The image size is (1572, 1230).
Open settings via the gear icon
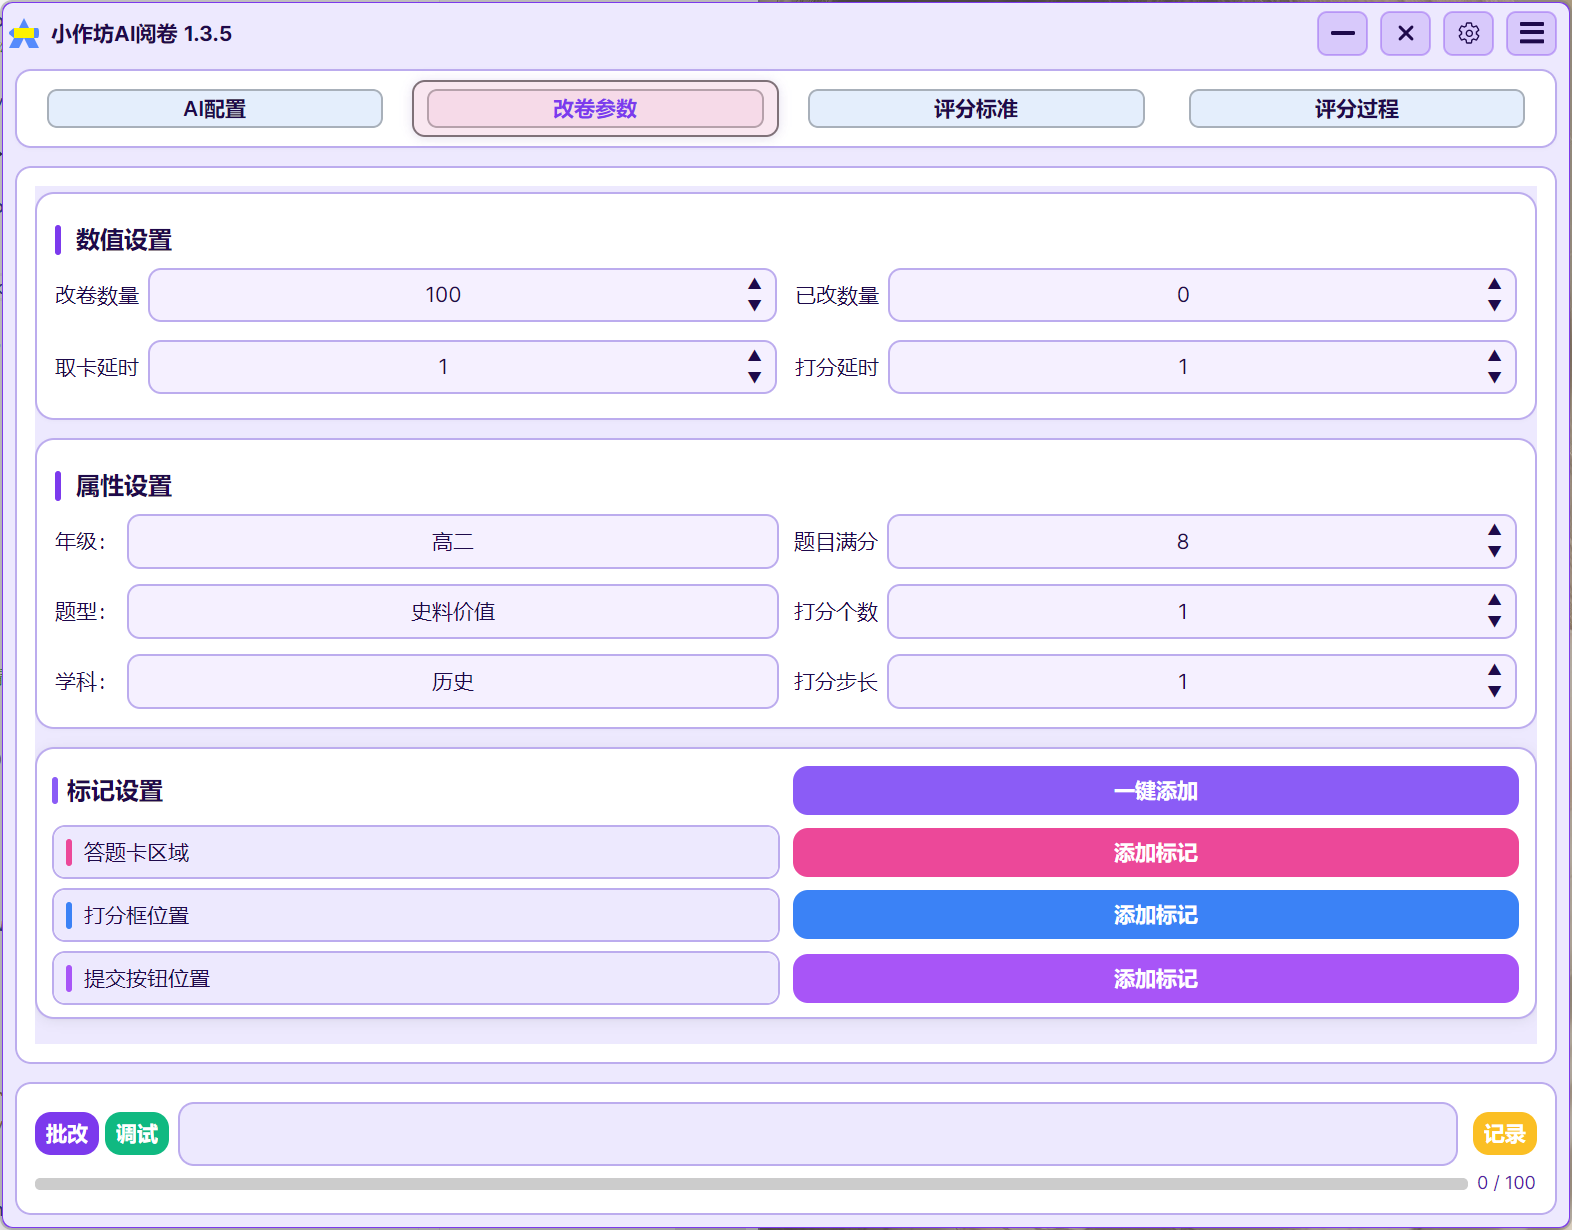point(1468,34)
